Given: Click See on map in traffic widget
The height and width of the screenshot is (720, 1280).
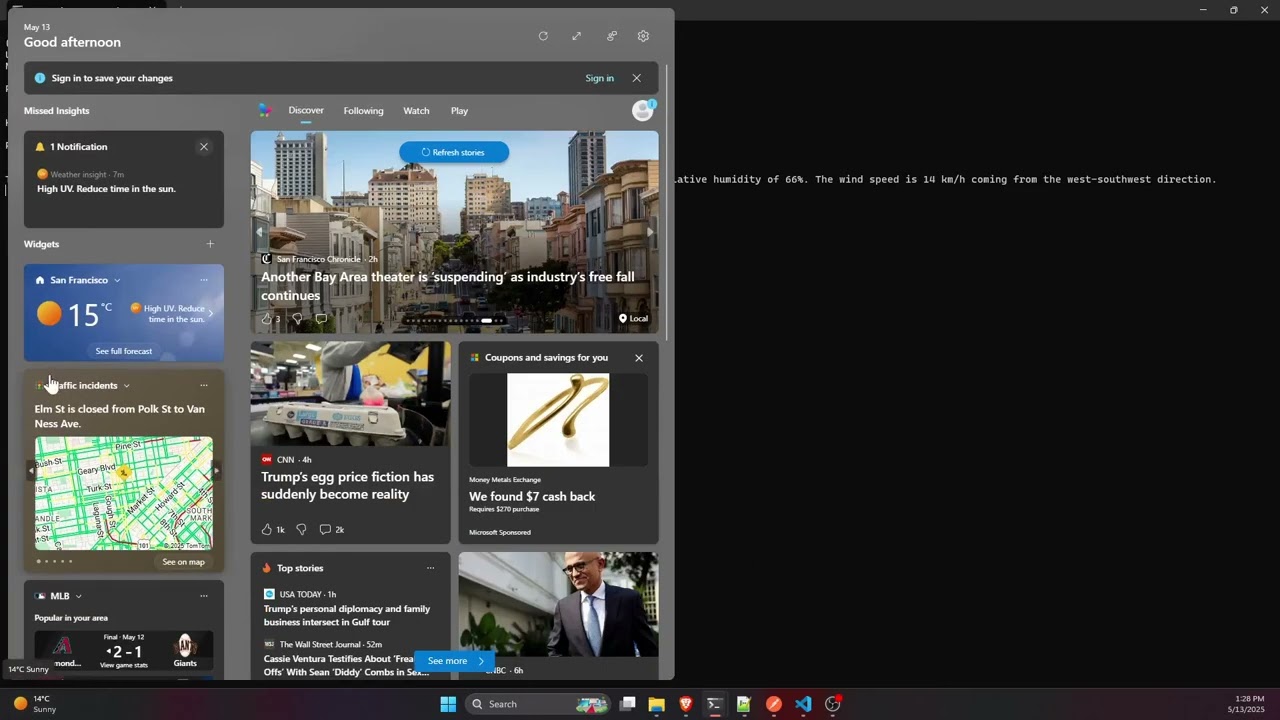Looking at the screenshot, I should click(x=183, y=562).
